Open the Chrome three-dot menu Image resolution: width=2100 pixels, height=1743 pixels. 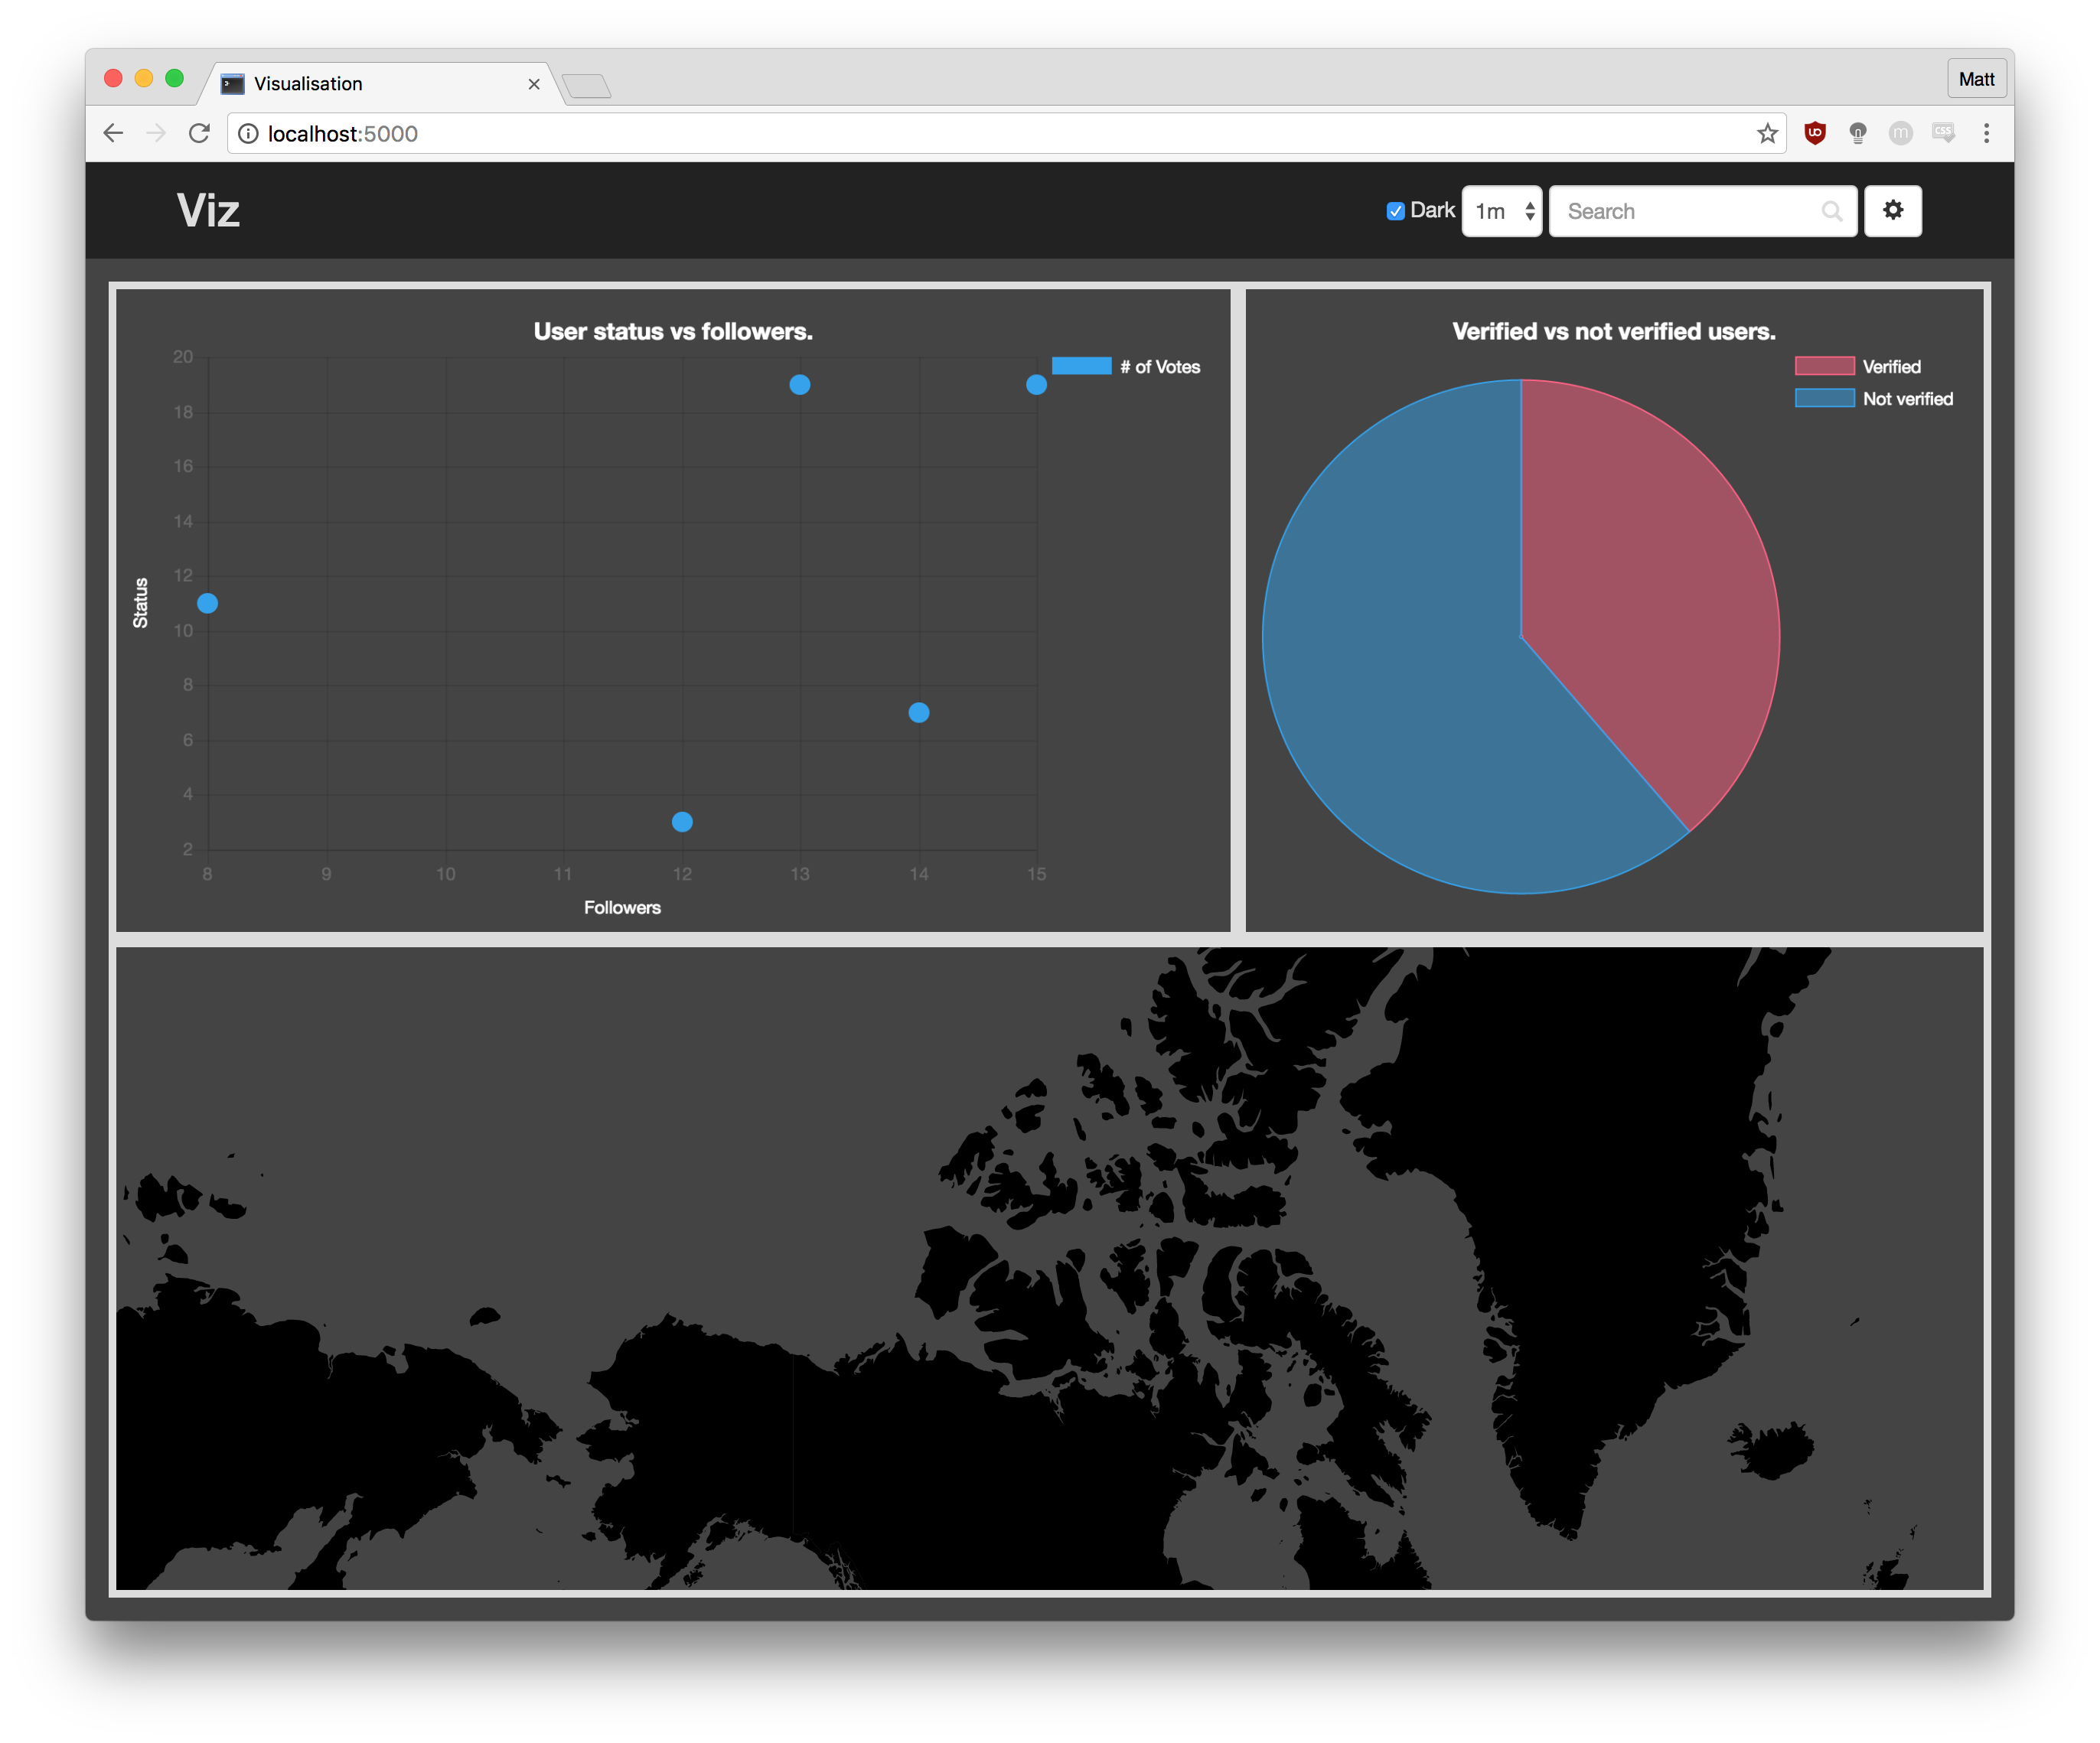click(x=1986, y=133)
